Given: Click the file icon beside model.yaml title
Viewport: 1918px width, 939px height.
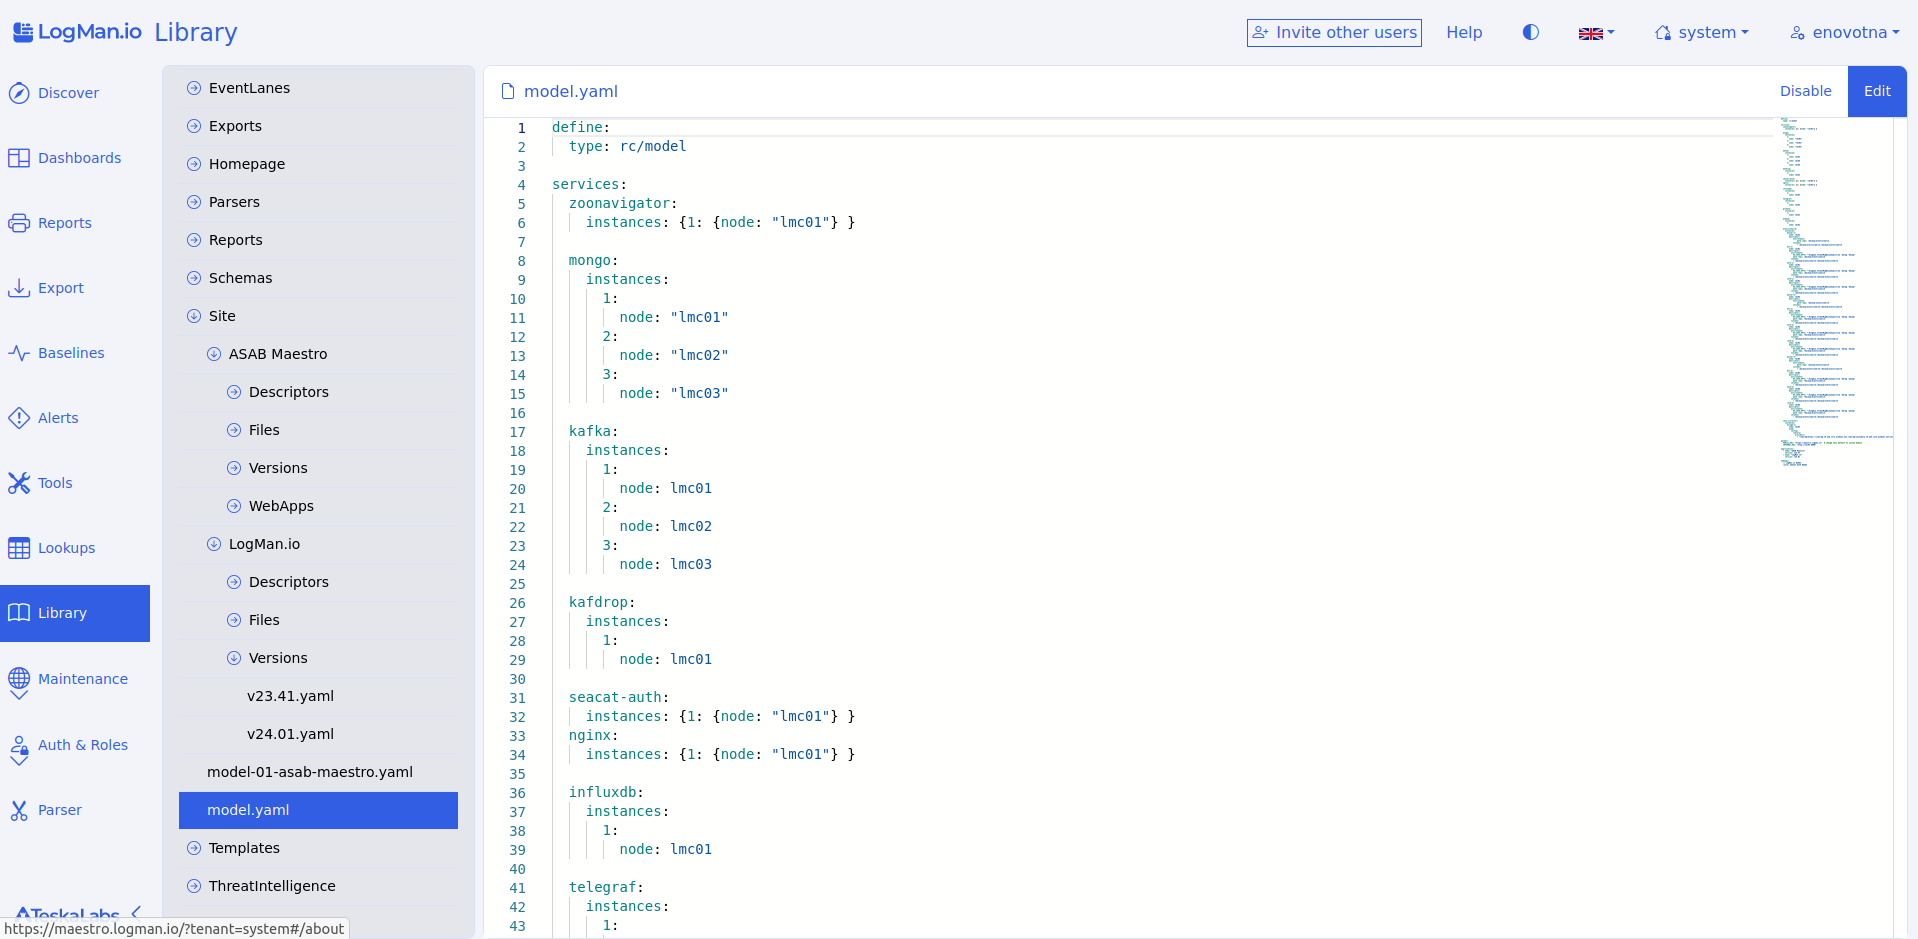Looking at the screenshot, I should click(508, 91).
